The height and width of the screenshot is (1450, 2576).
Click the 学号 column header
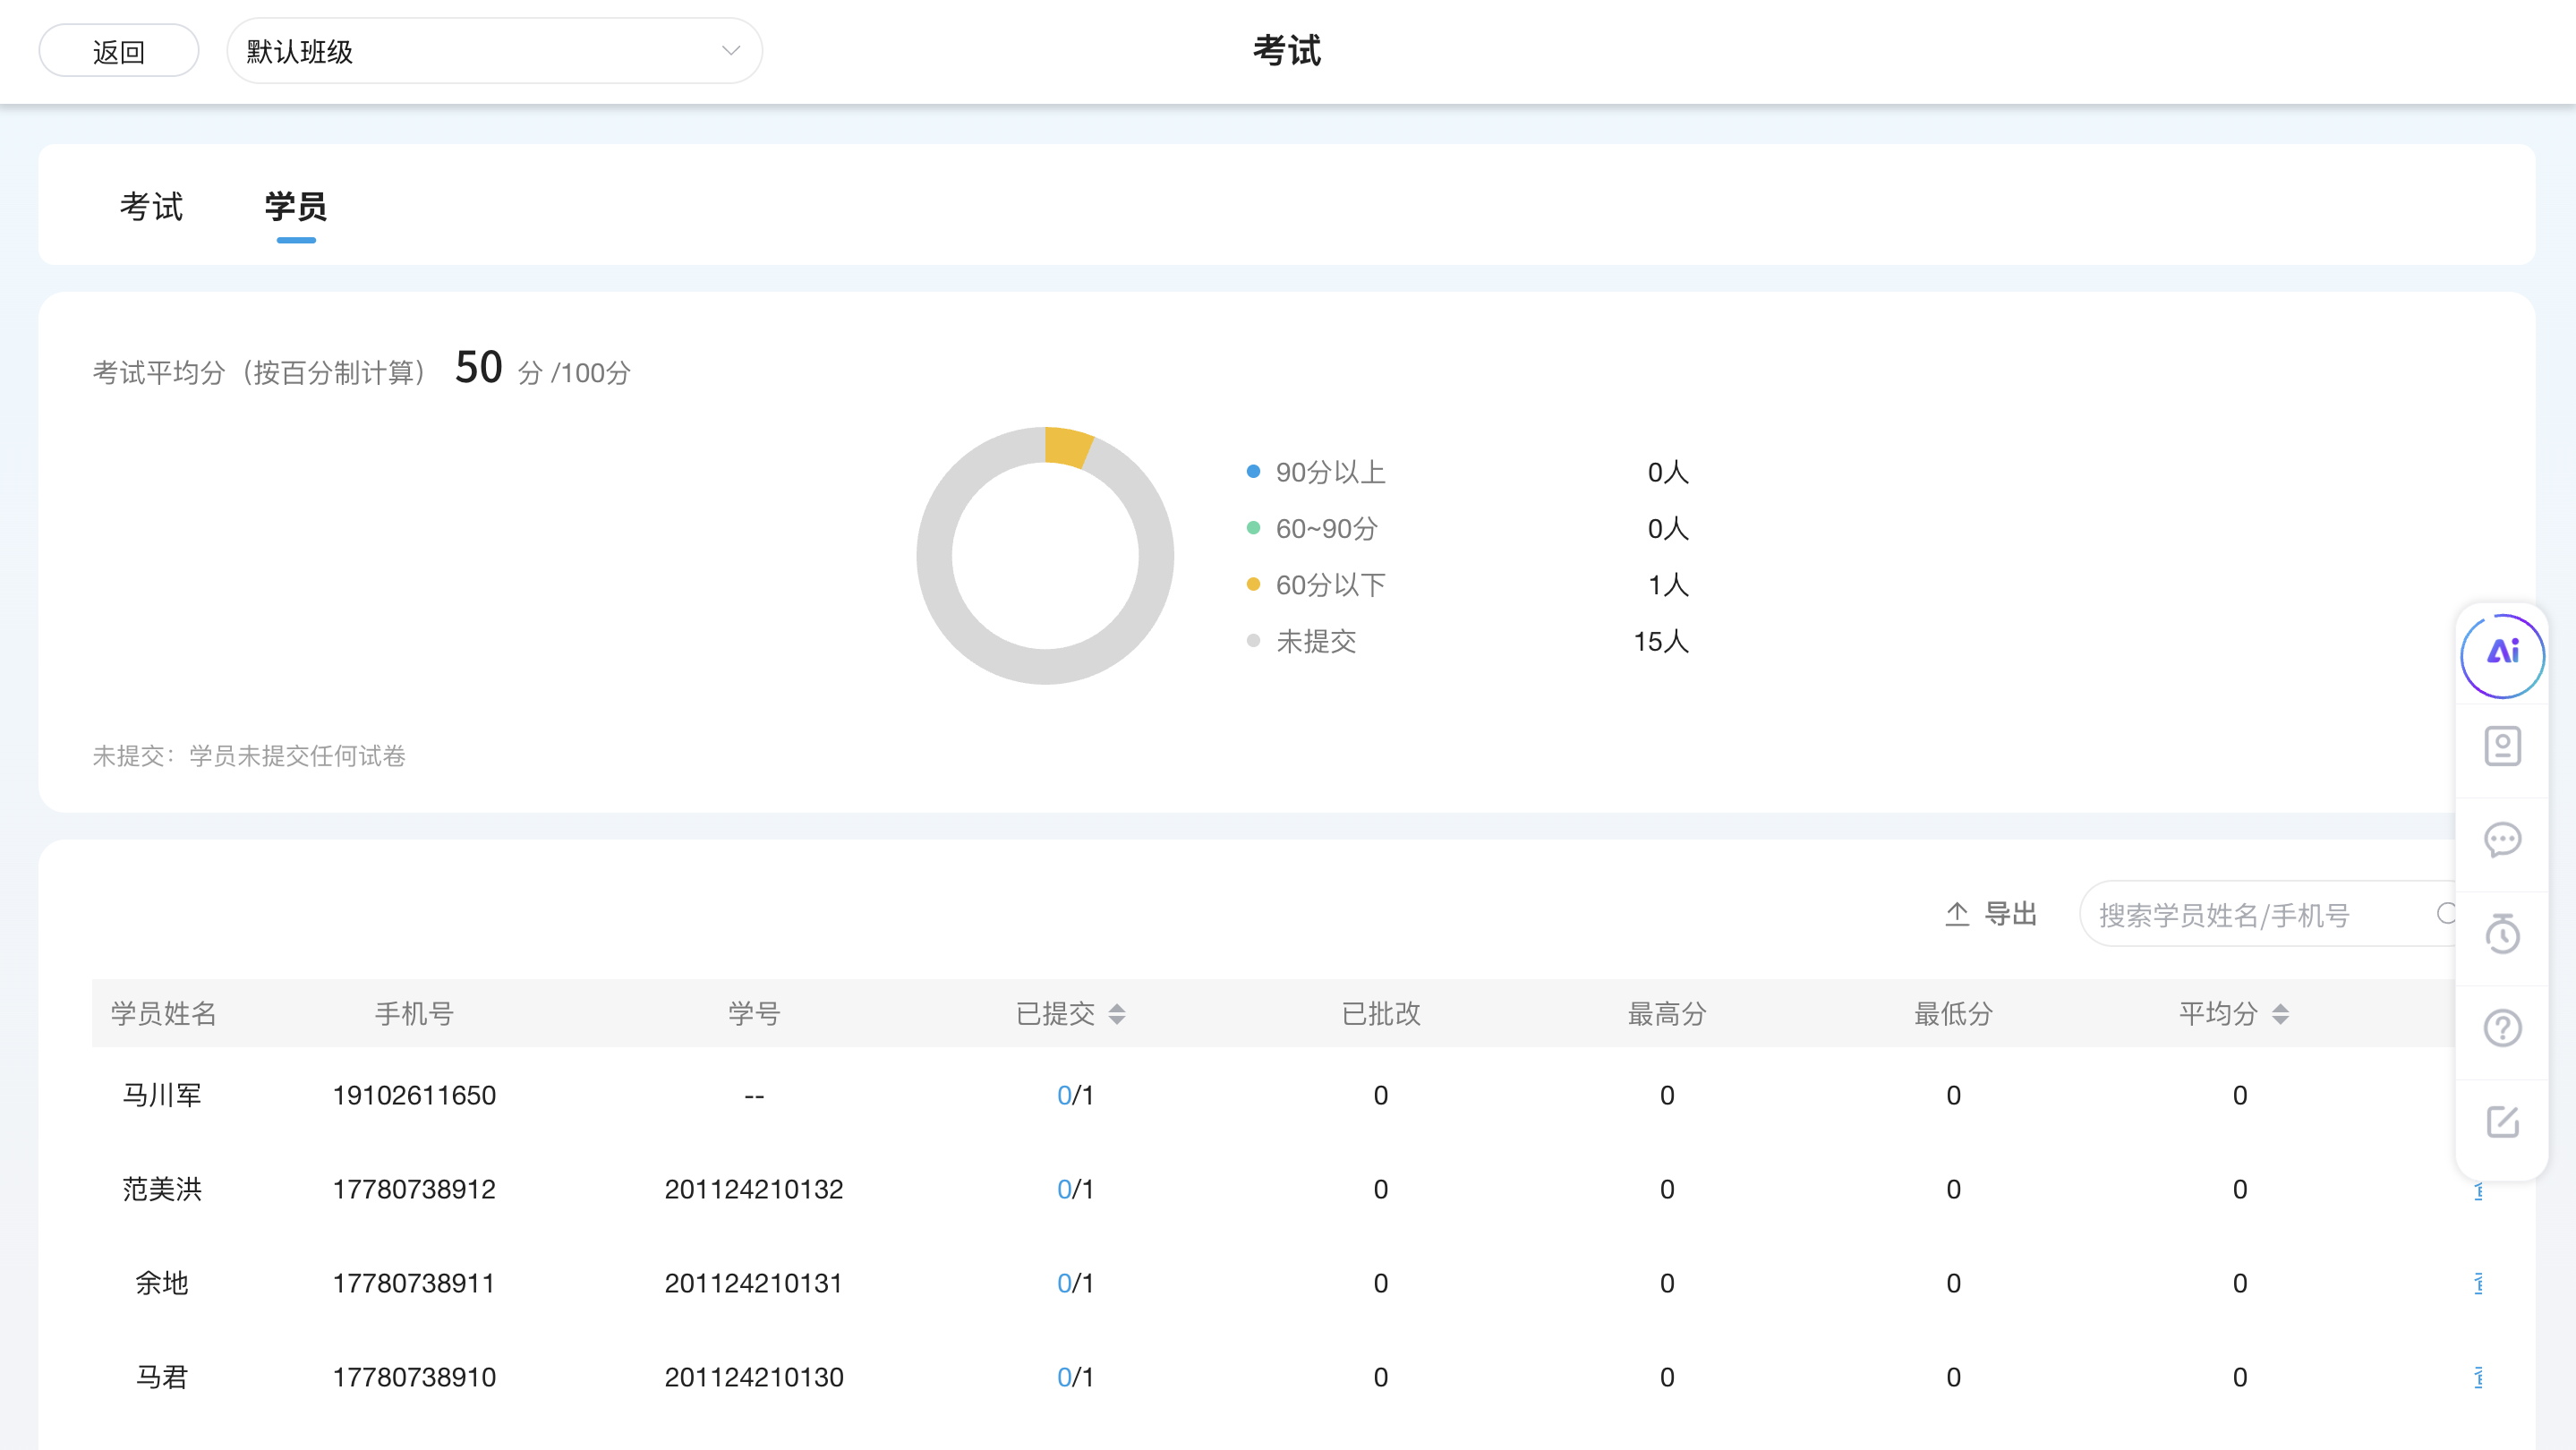click(x=754, y=1014)
